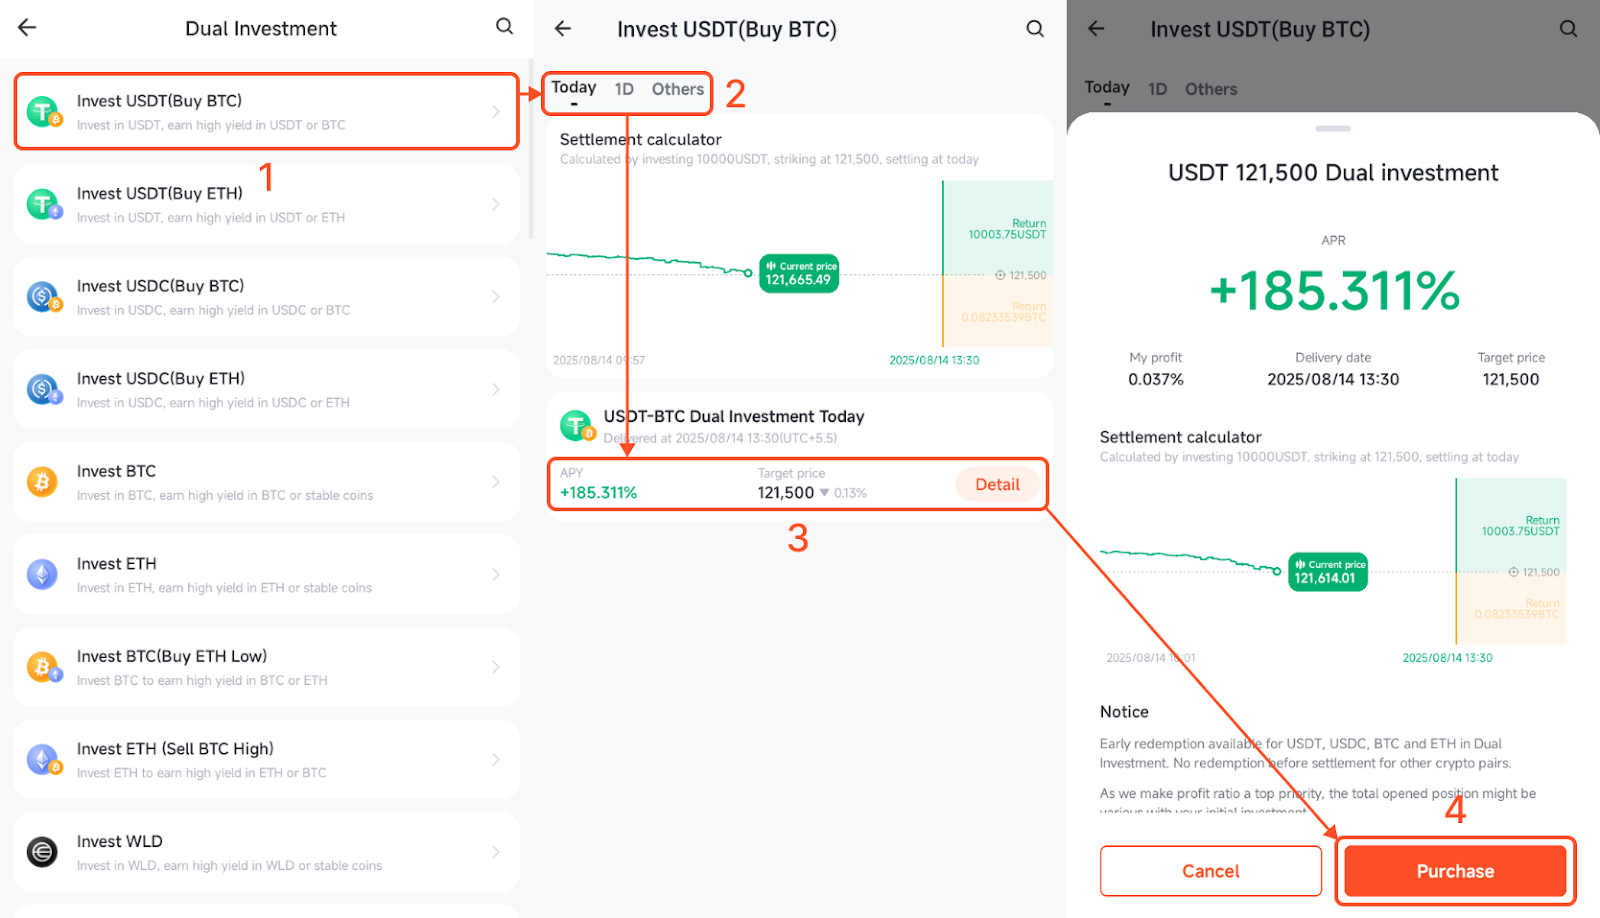Go back from Dual Investment page
Screen dimensions: 1600x918
tap(27, 28)
